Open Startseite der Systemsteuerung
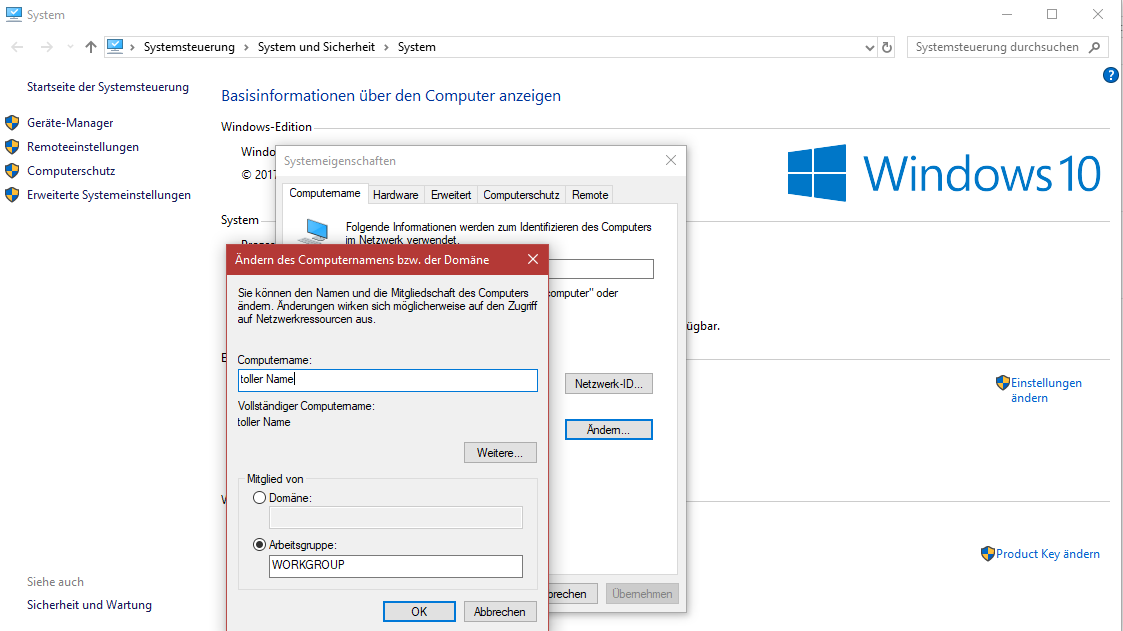The image size is (1123, 631). tap(108, 87)
